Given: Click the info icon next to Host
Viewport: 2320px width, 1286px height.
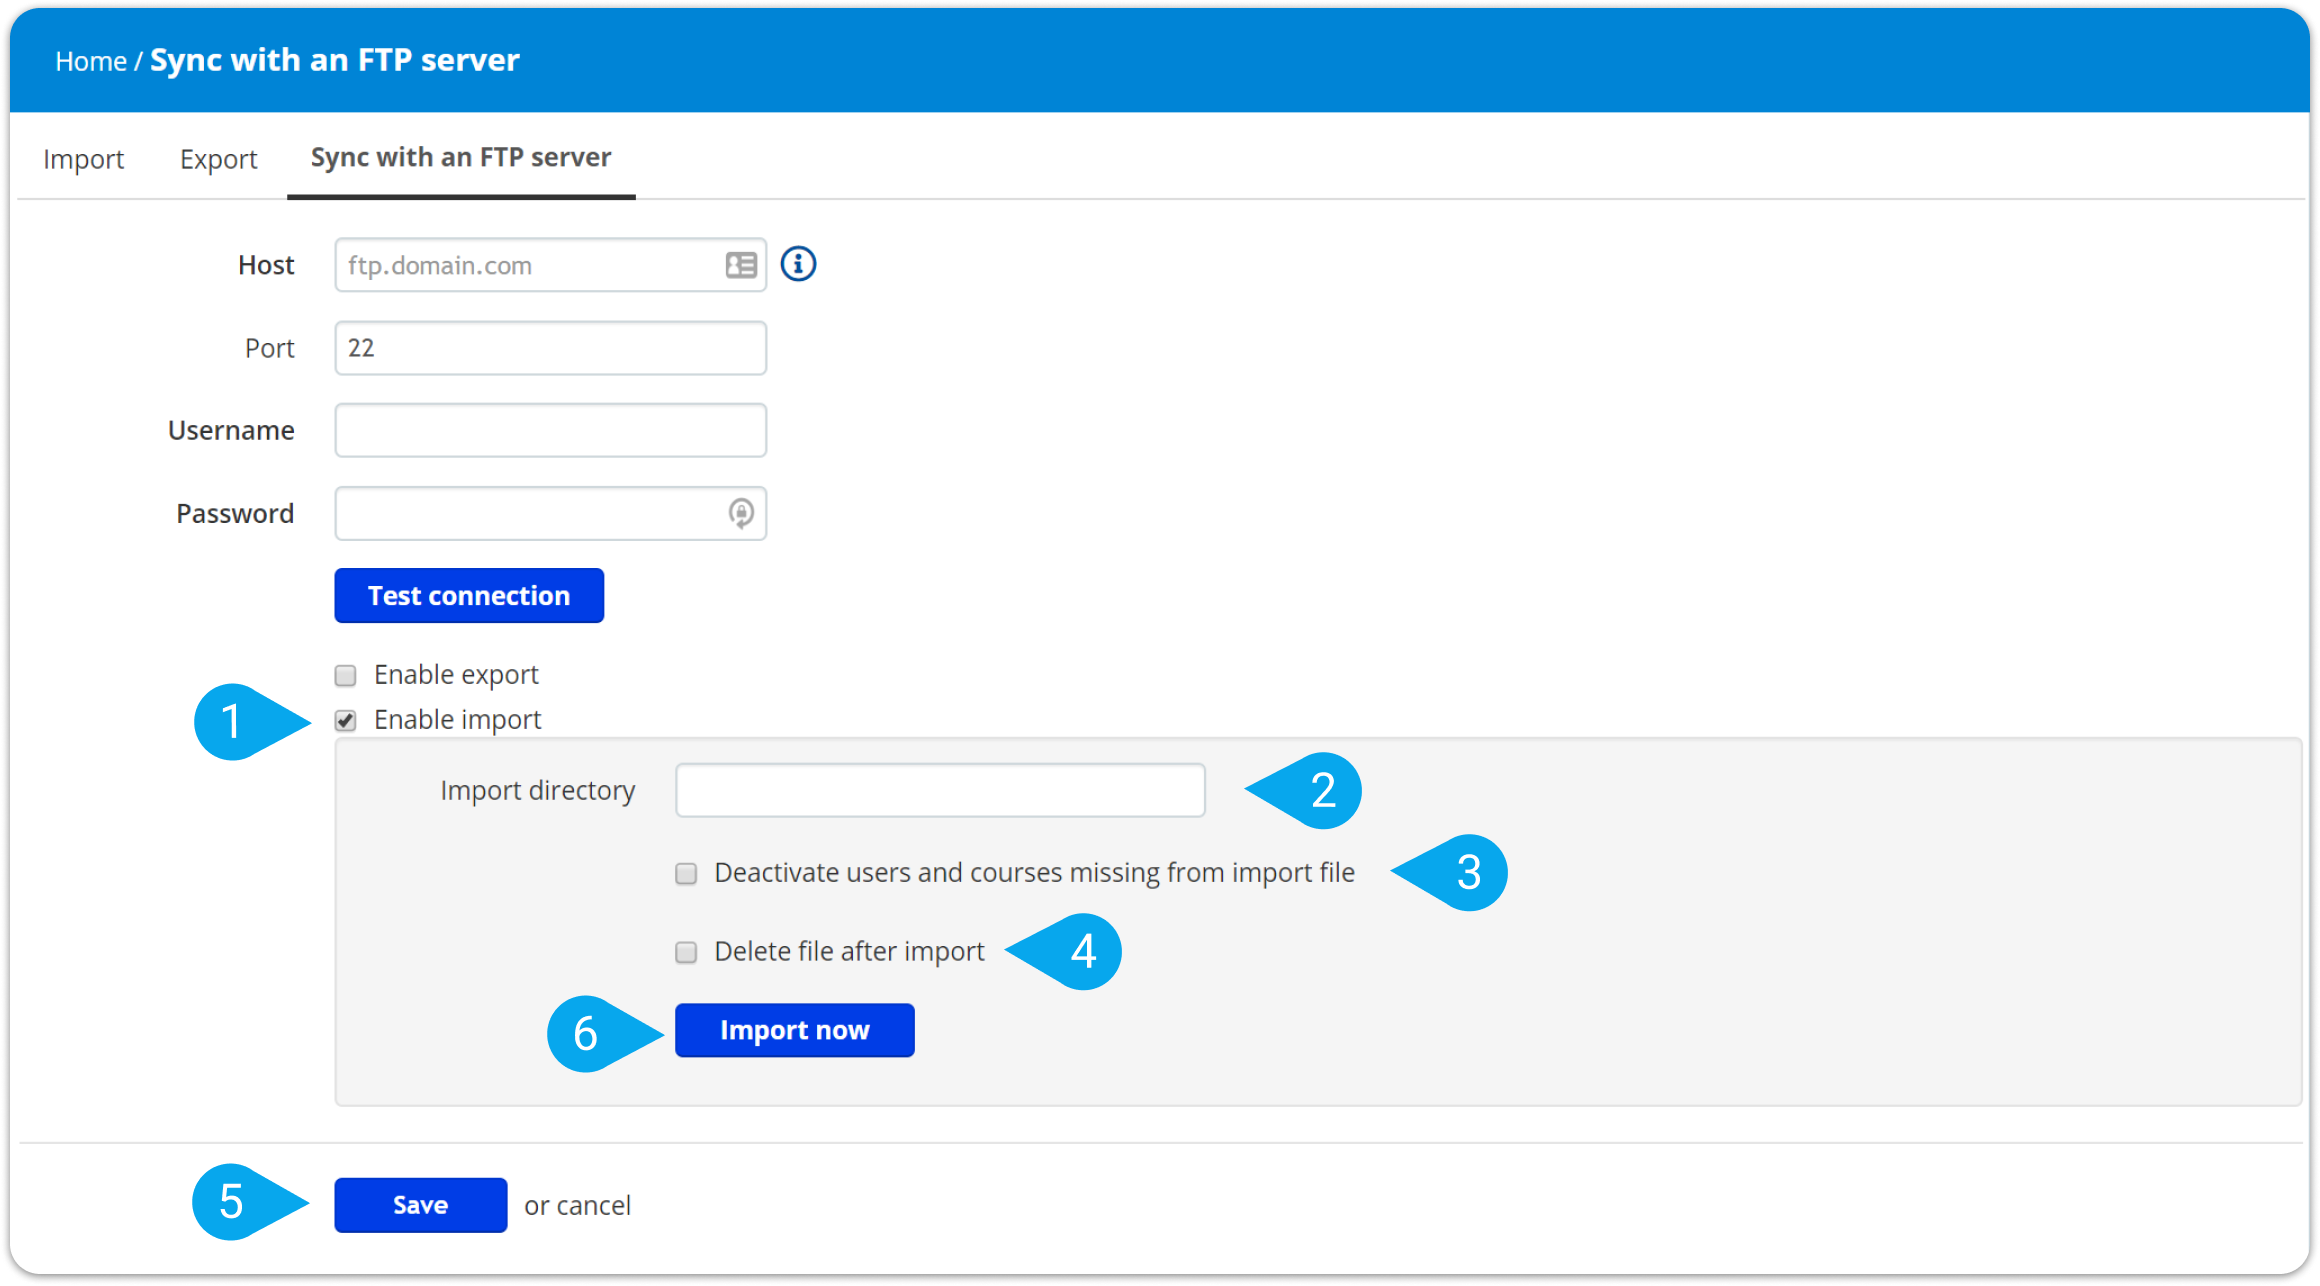Looking at the screenshot, I should tap(798, 264).
